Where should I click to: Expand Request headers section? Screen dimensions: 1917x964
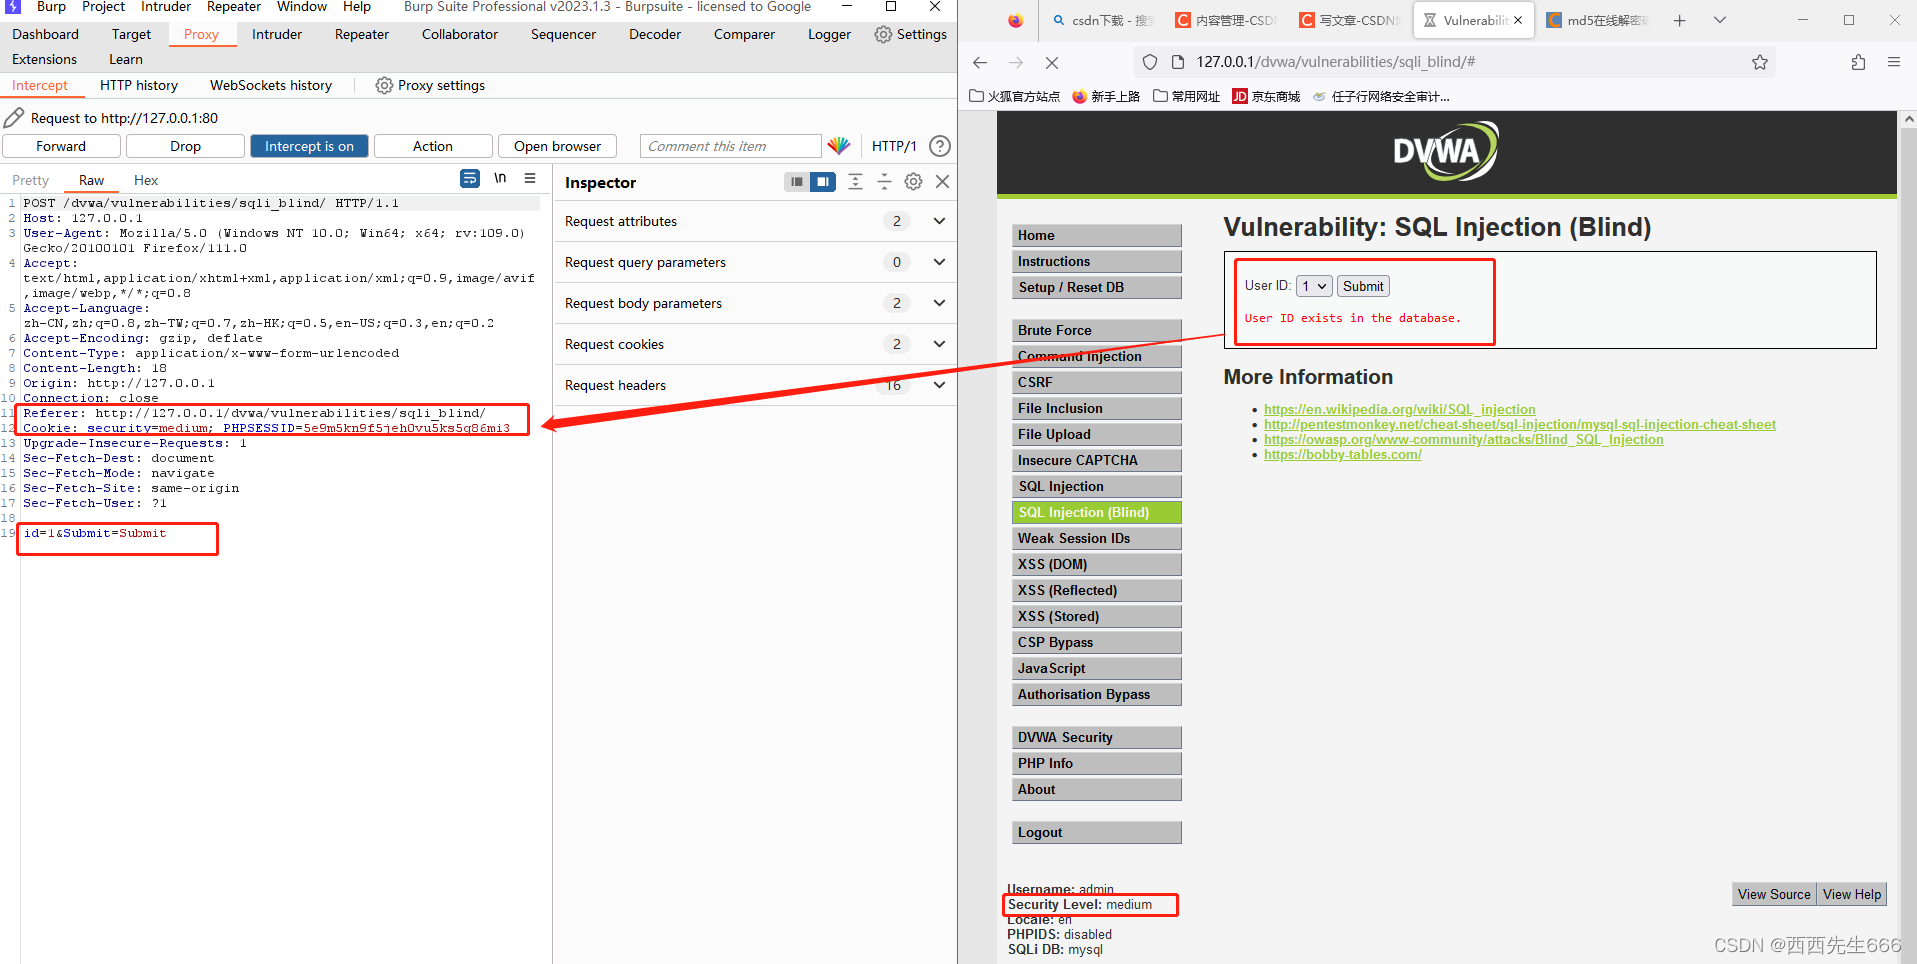point(939,385)
